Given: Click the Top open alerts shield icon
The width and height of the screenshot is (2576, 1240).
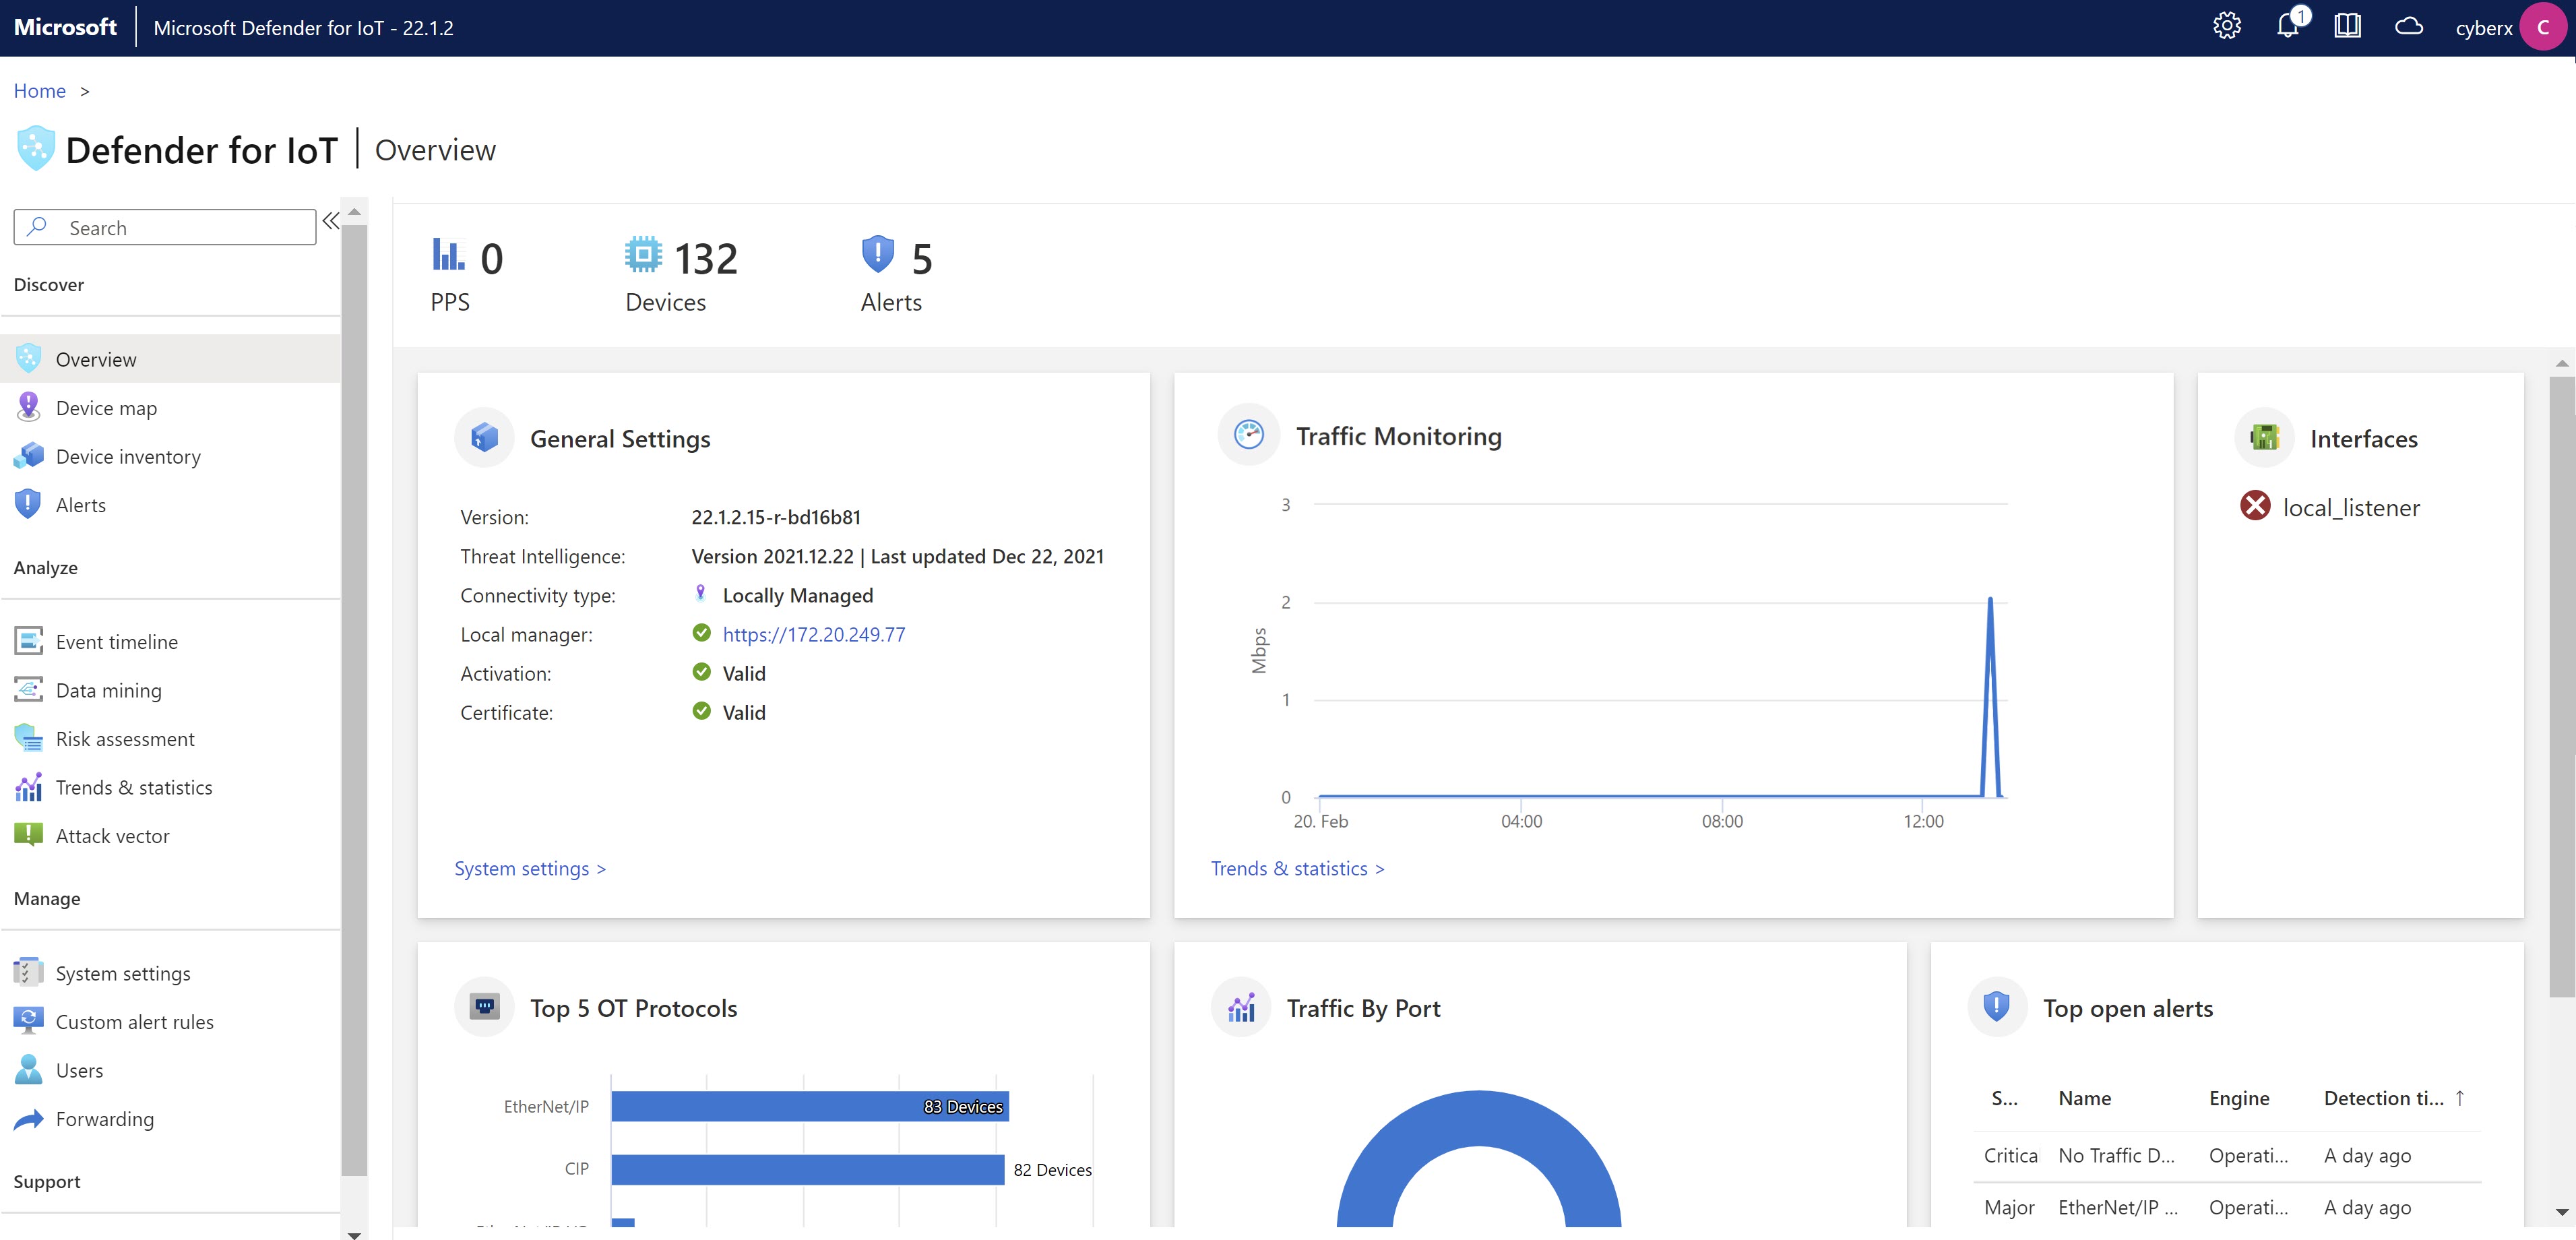Looking at the screenshot, I should point(1996,1006).
